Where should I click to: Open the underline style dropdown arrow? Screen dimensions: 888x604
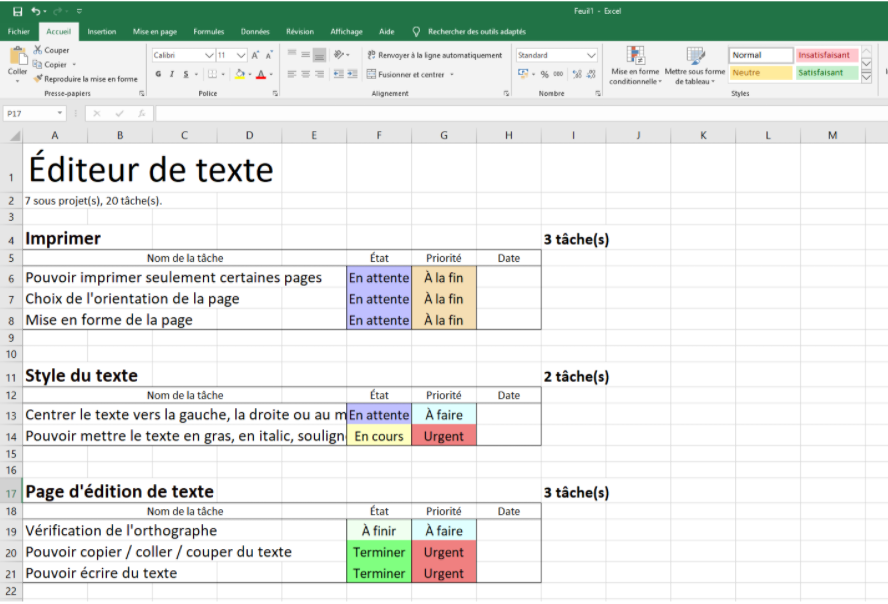[197, 74]
